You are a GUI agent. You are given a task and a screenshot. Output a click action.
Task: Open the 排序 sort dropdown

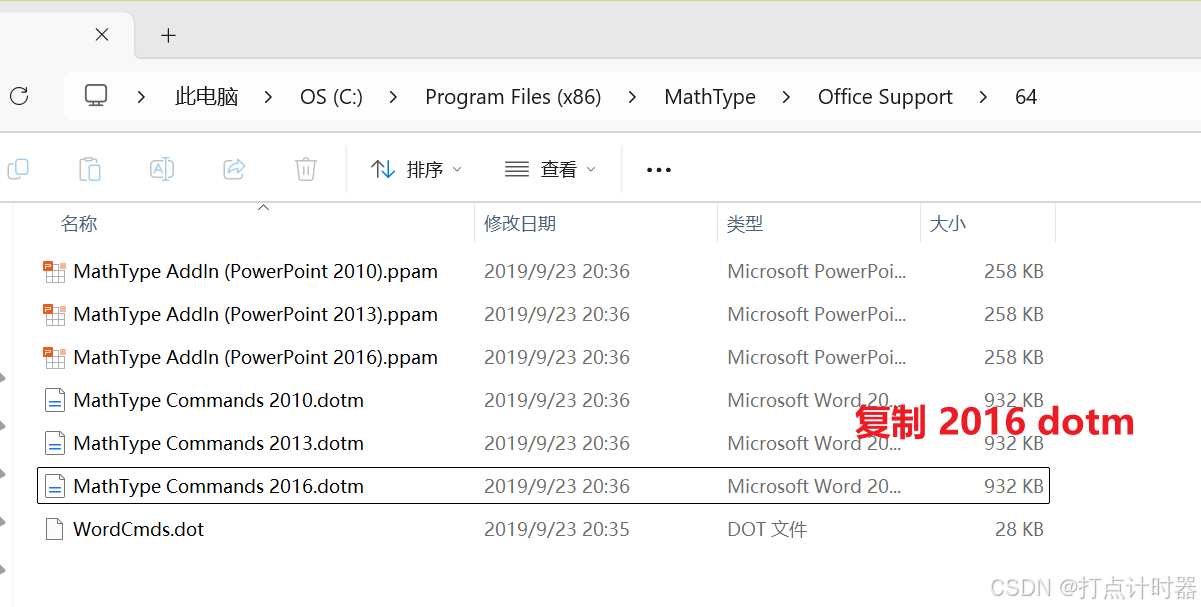click(416, 169)
